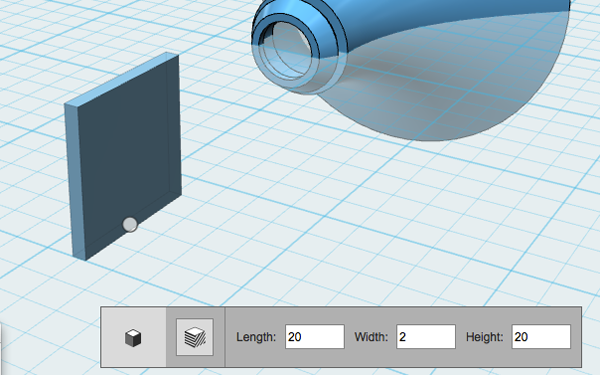Click the Width: label
The height and width of the screenshot is (375, 600).
(371, 337)
